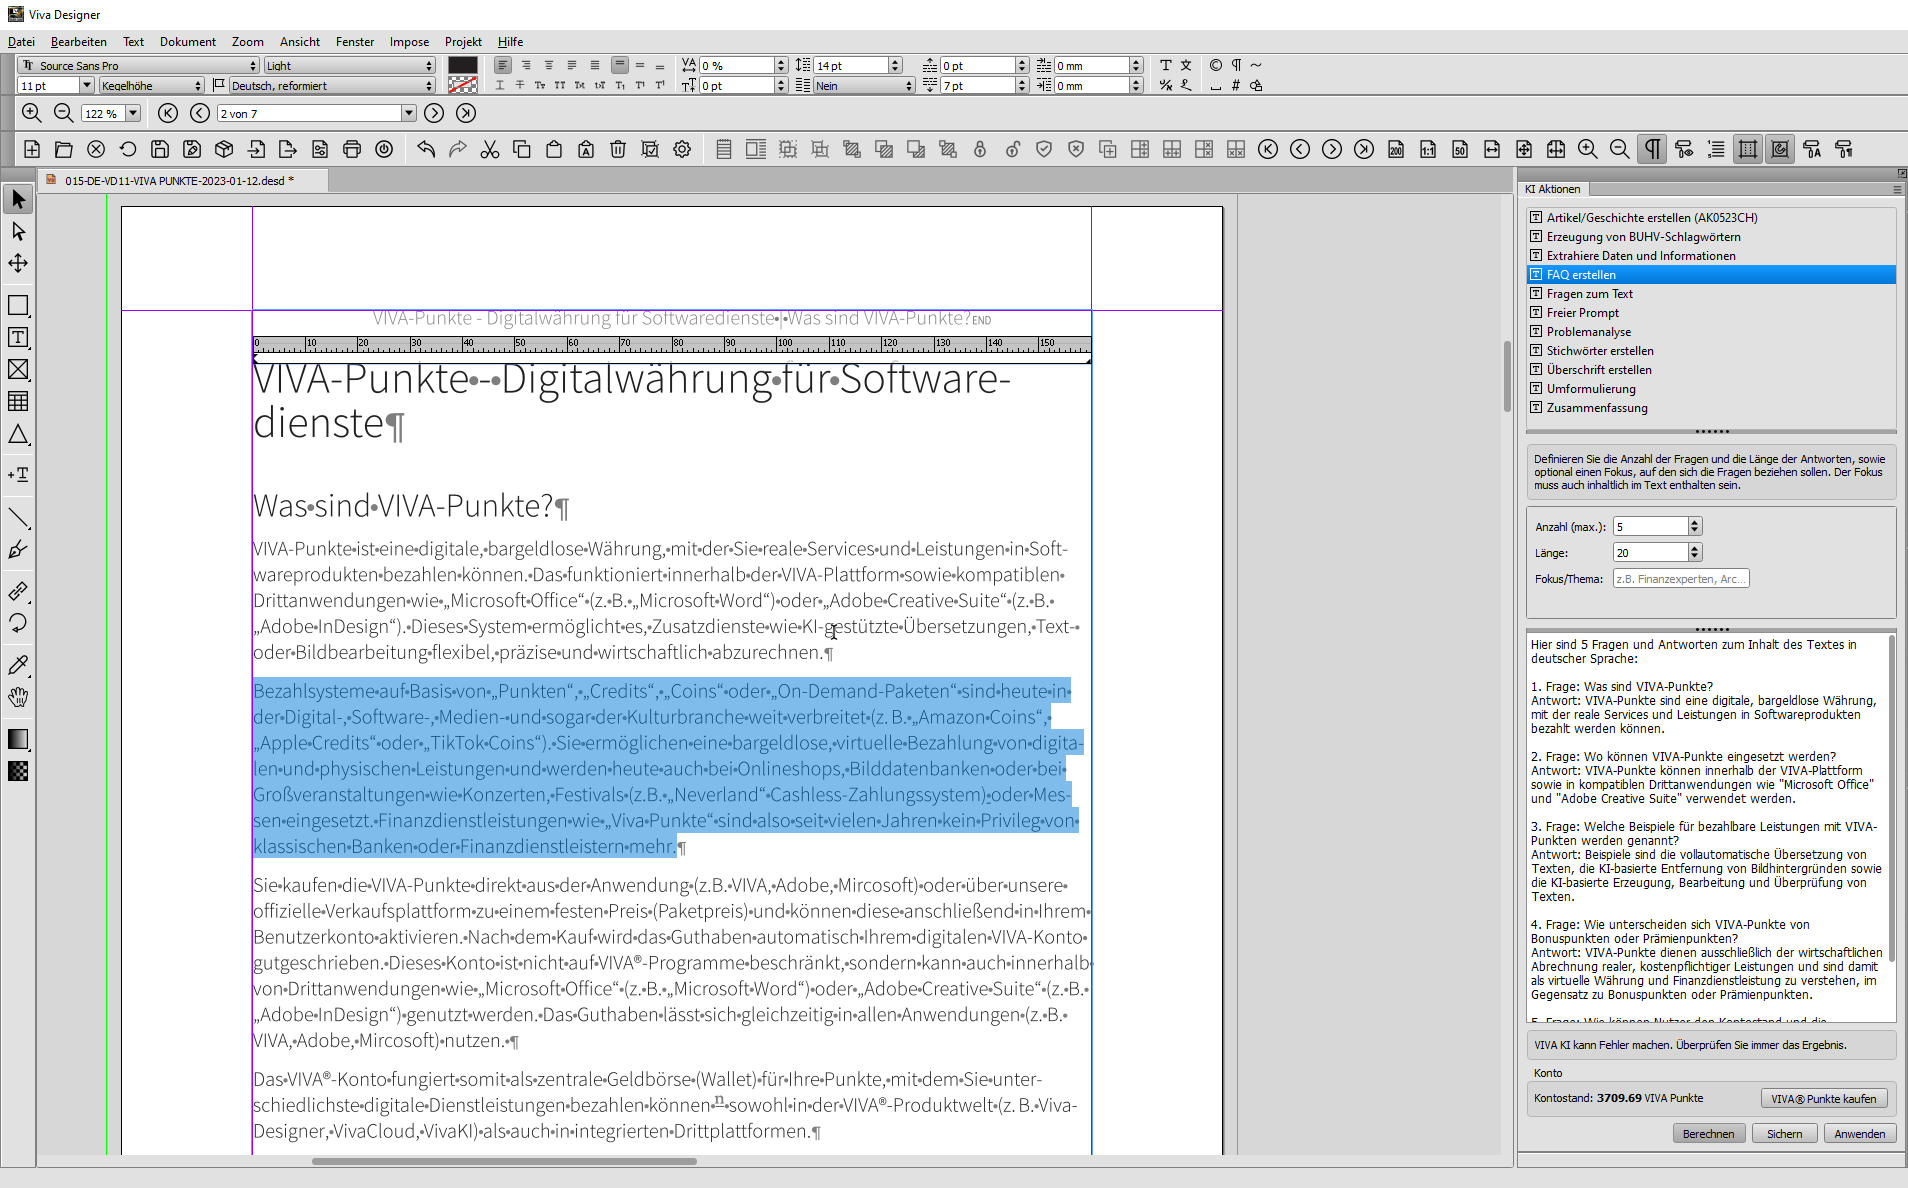Click the Print icon in toolbar

pyautogui.click(x=352, y=150)
